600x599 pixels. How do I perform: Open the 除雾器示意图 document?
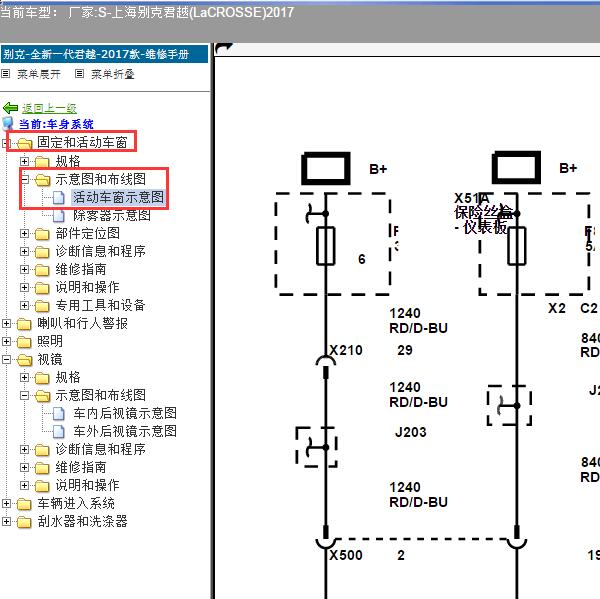[112, 215]
